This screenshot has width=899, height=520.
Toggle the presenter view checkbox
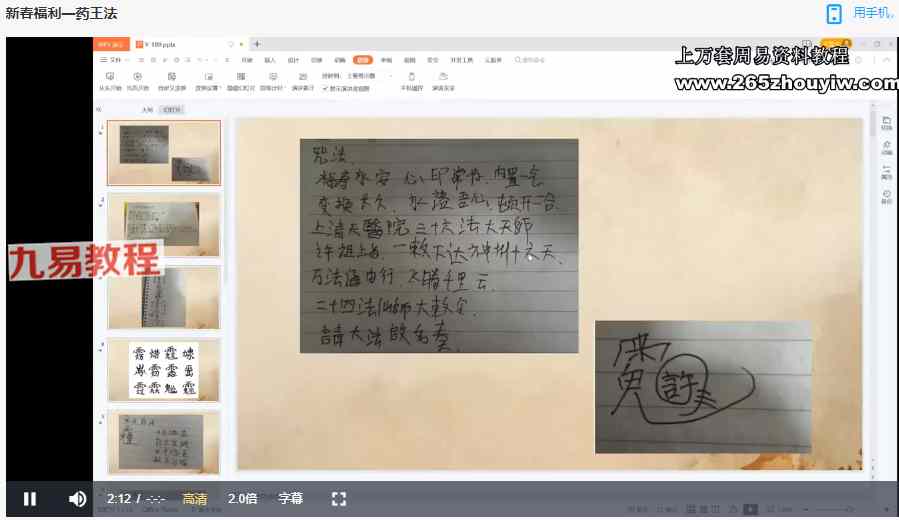(326, 88)
